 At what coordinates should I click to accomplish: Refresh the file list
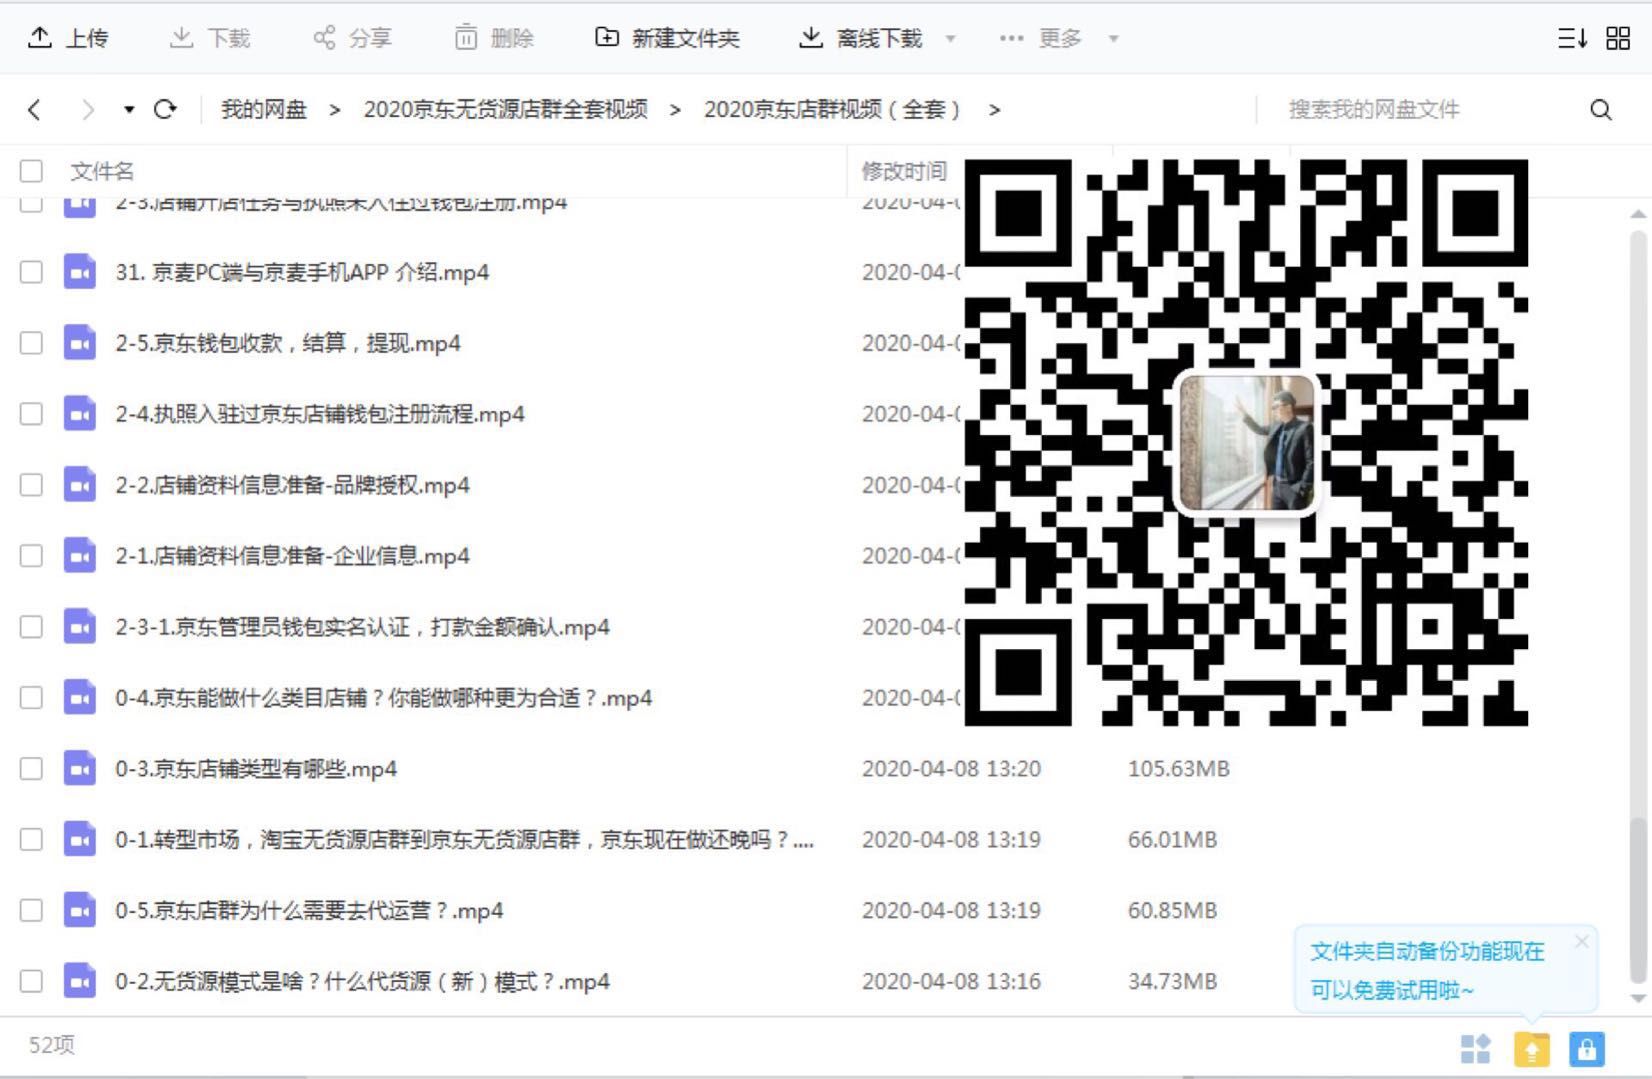point(165,109)
